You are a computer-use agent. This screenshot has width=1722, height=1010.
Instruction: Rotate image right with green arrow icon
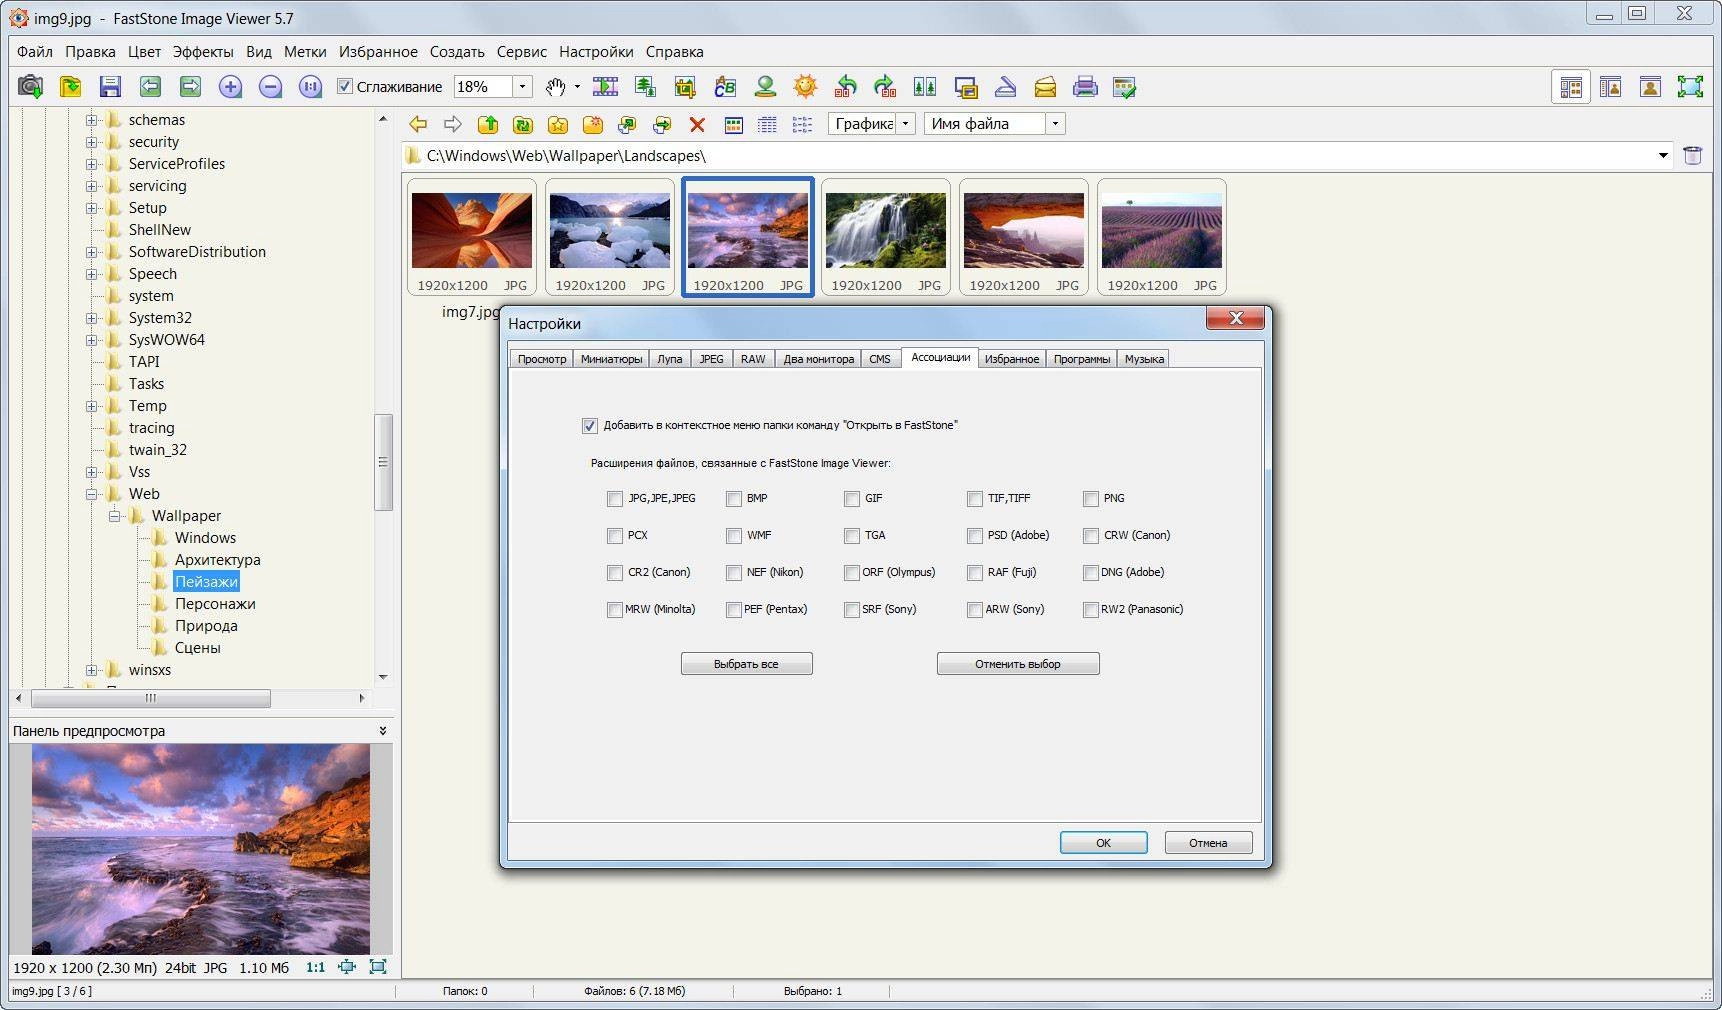coord(885,87)
